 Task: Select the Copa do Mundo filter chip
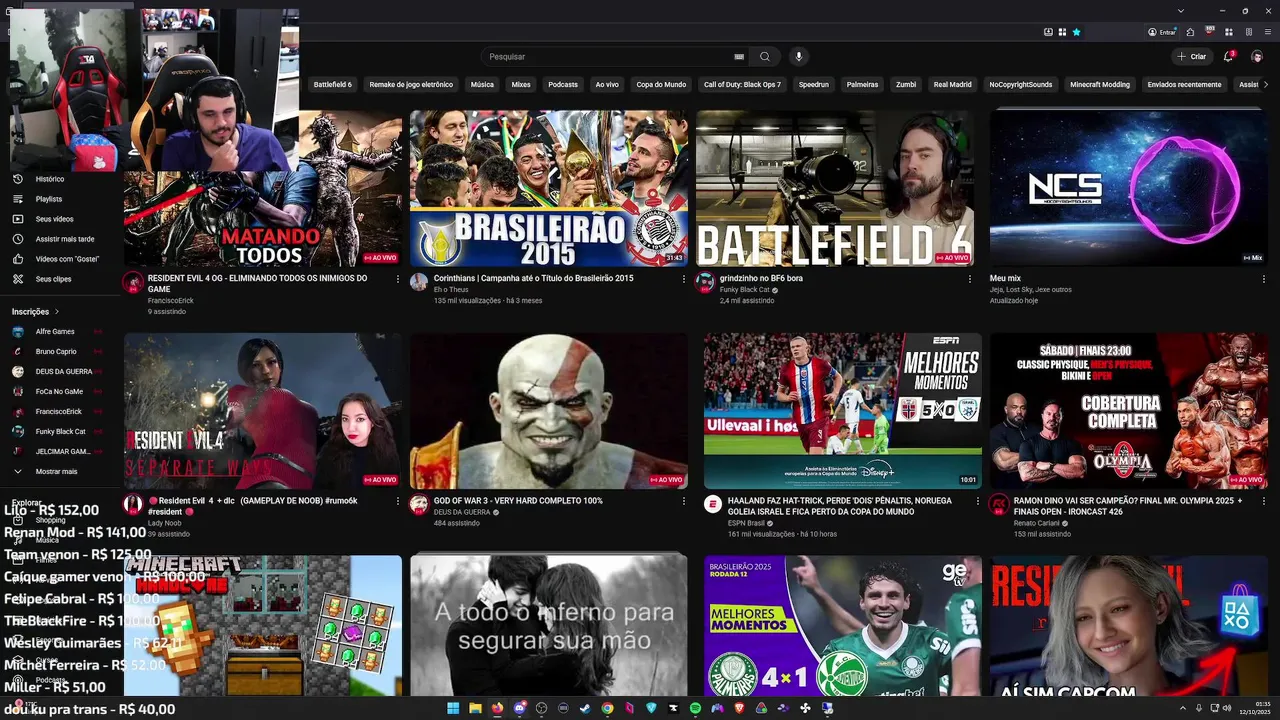click(661, 85)
